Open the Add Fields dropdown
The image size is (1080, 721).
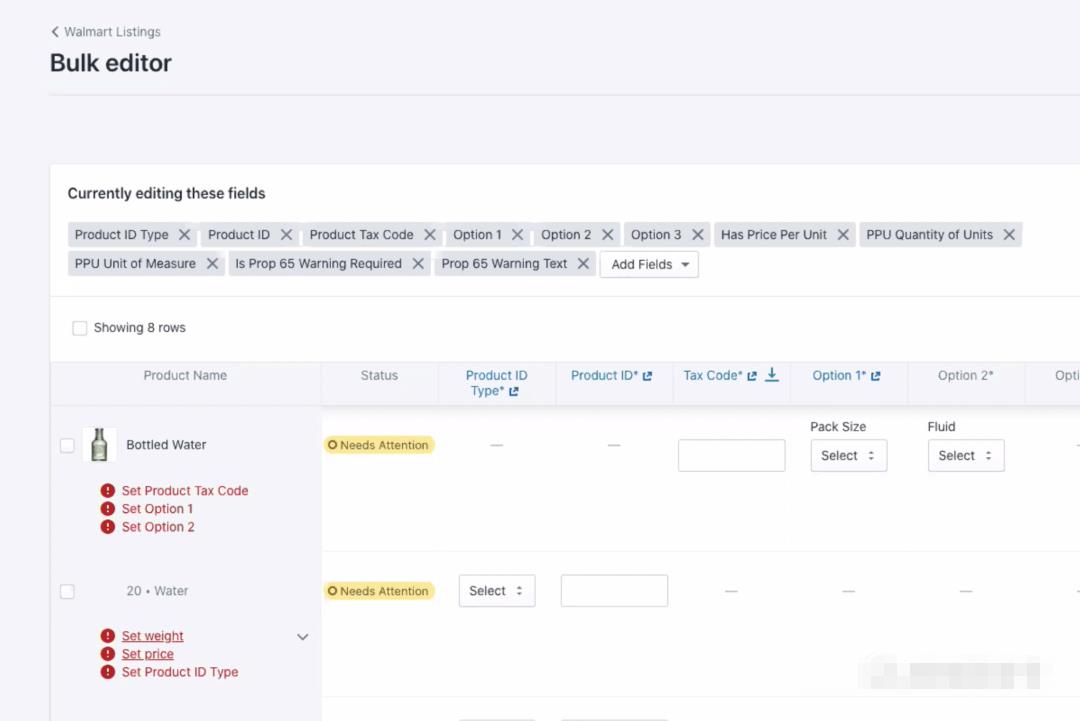pos(649,265)
